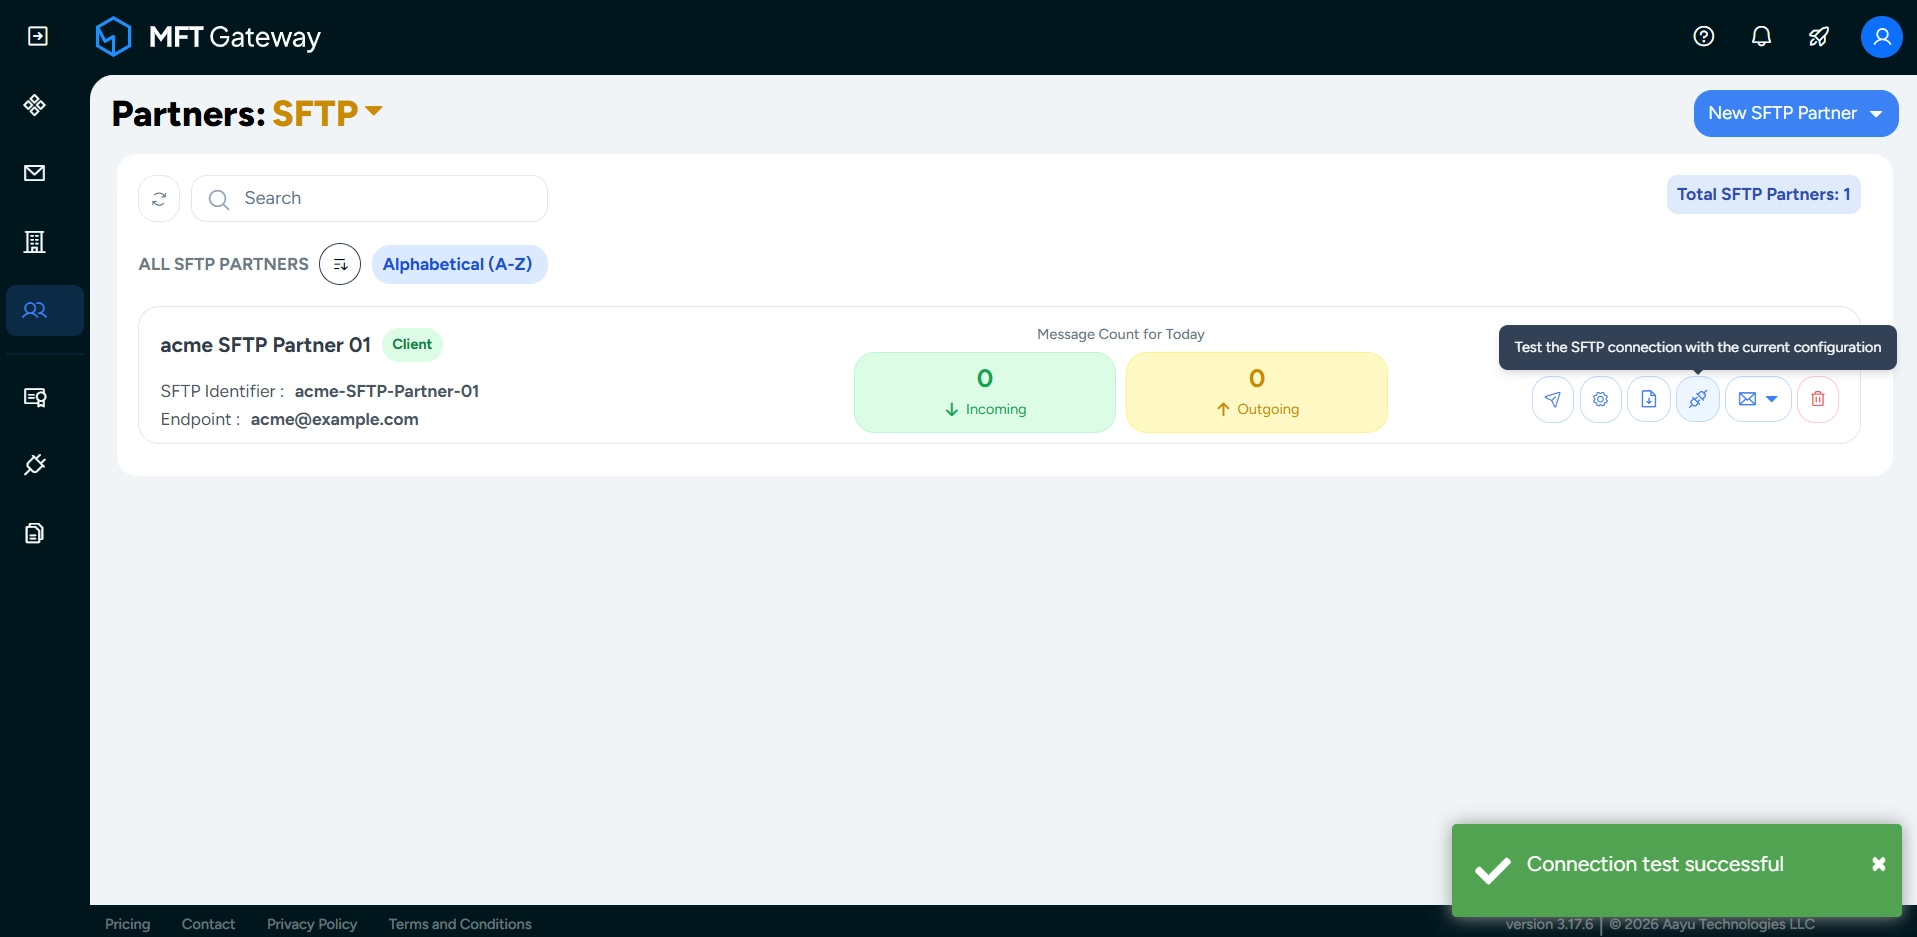Open the messages envelope icon in sidebar
This screenshot has height=937, width=1917.
pyautogui.click(x=35, y=173)
